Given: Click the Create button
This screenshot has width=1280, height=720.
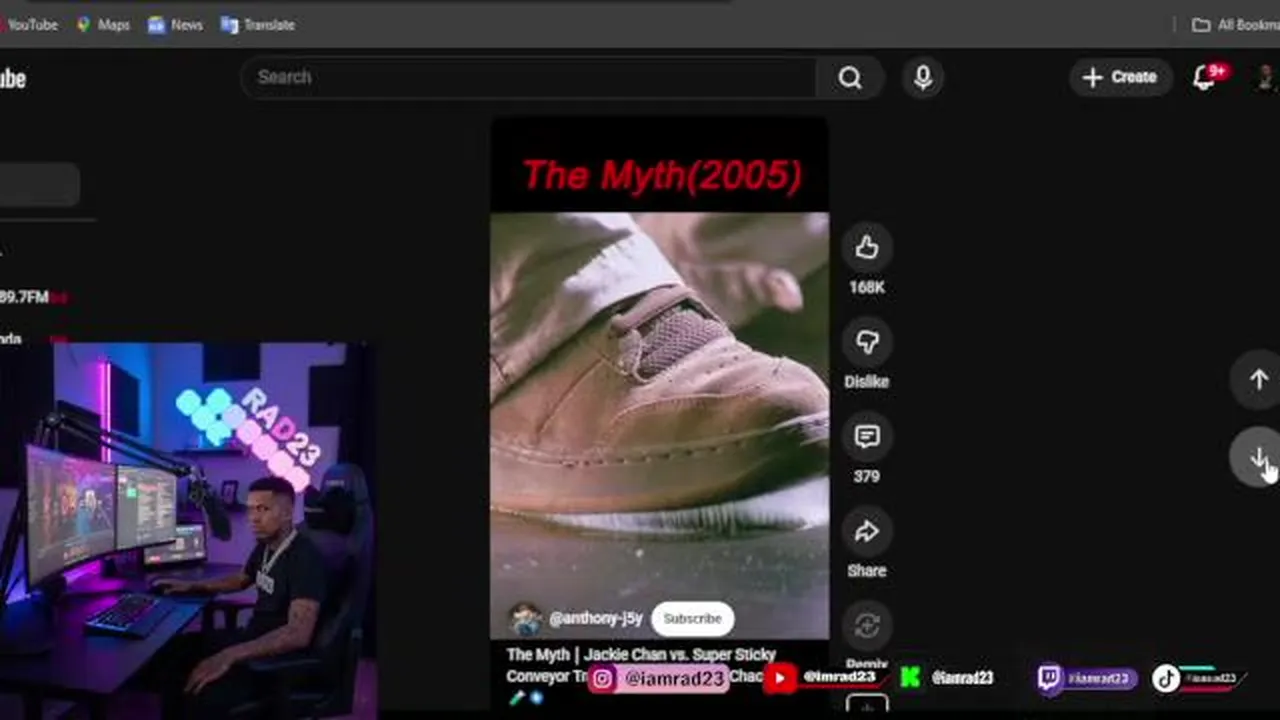Looking at the screenshot, I should tap(1120, 77).
